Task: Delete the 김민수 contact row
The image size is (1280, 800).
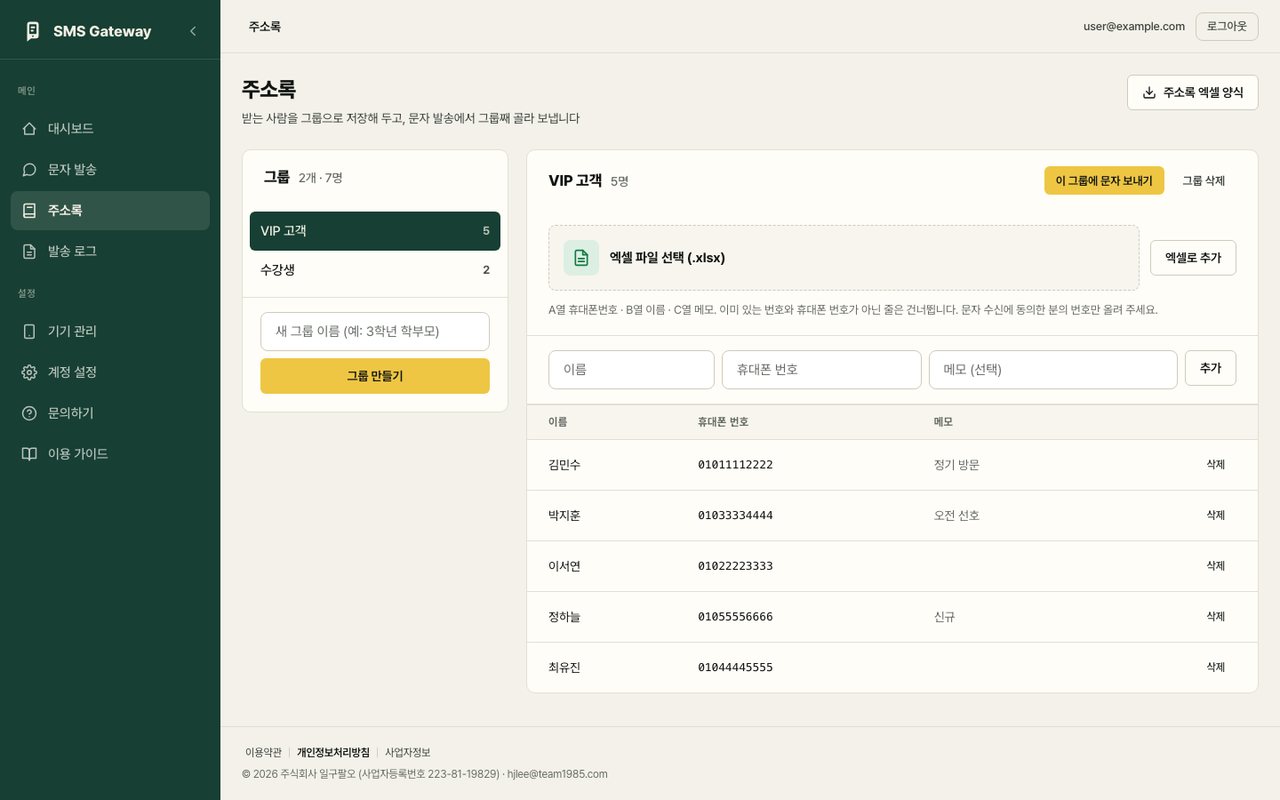Action: point(1216,465)
